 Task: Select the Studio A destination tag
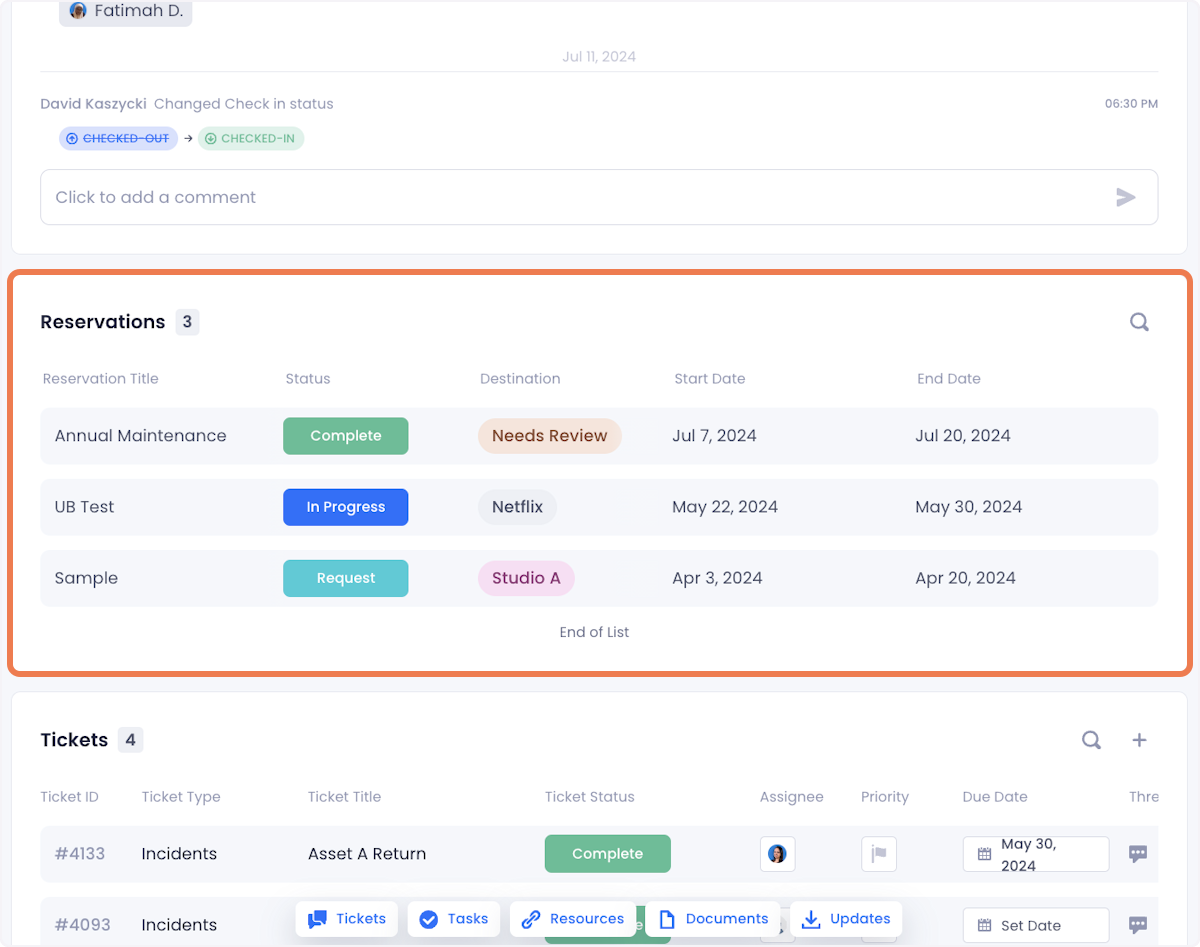point(526,578)
